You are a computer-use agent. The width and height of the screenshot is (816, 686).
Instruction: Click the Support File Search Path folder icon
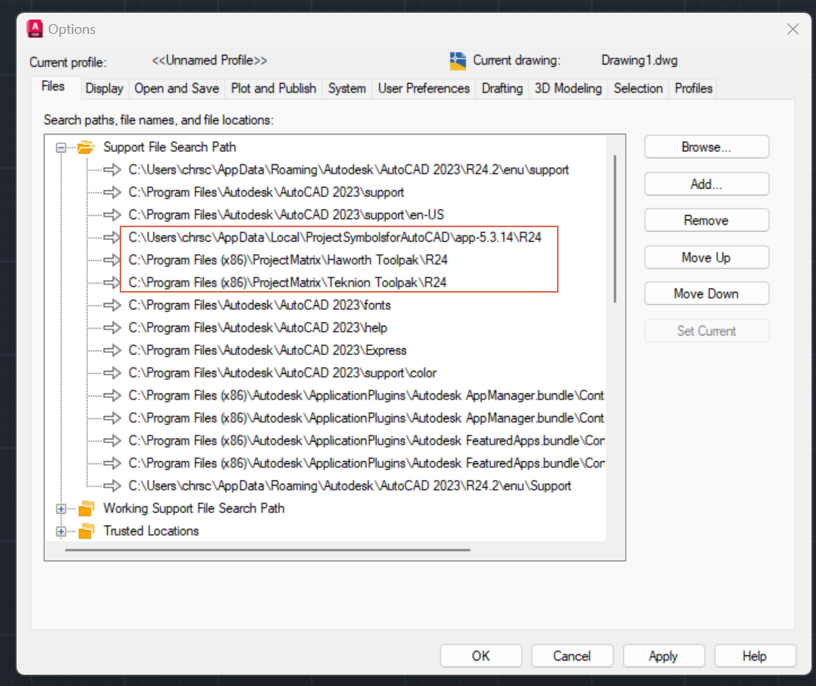click(x=86, y=147)
